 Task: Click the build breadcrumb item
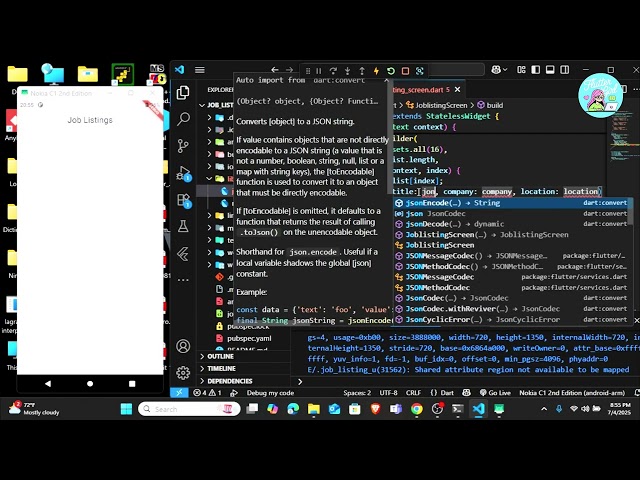point(490,105)
